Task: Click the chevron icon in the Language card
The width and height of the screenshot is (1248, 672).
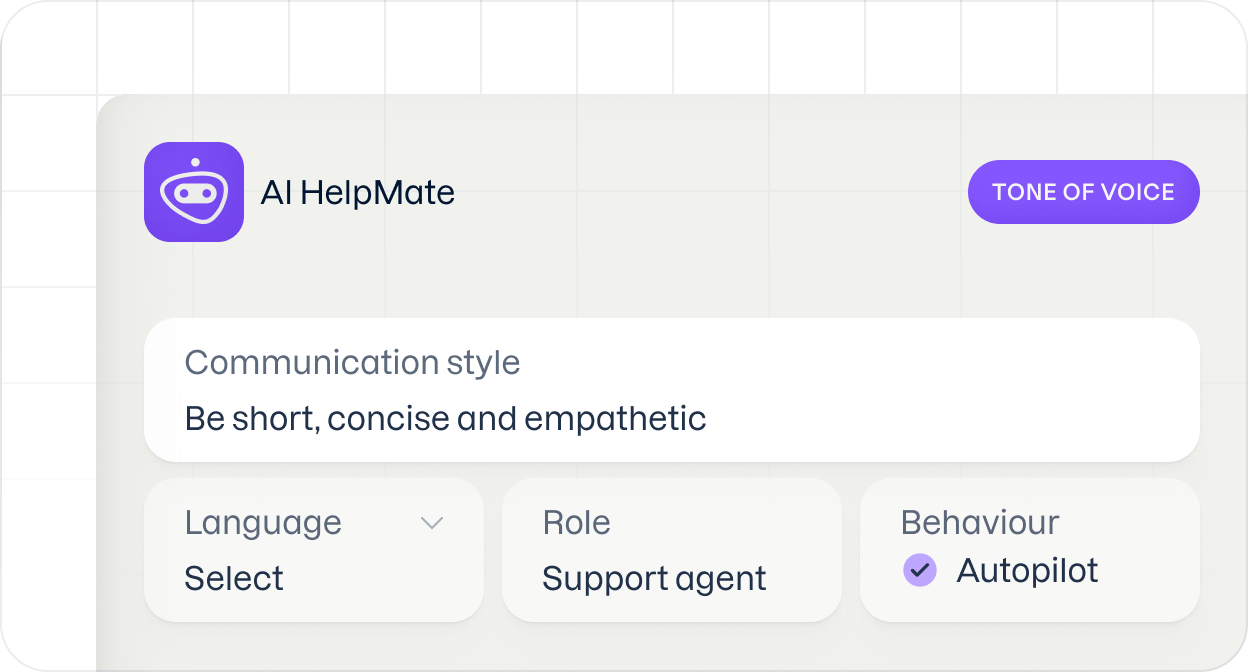Action: pyautogui.click(x=431, y=522)
